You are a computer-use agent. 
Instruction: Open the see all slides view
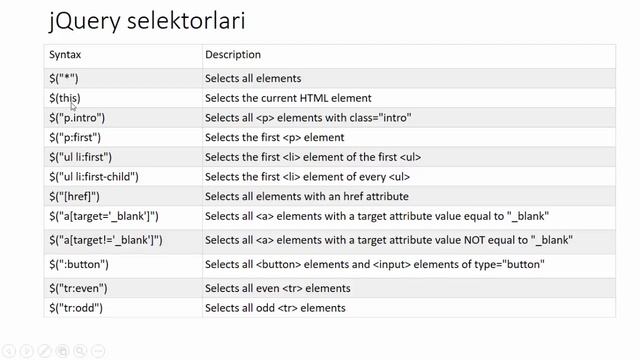[62, 351]
